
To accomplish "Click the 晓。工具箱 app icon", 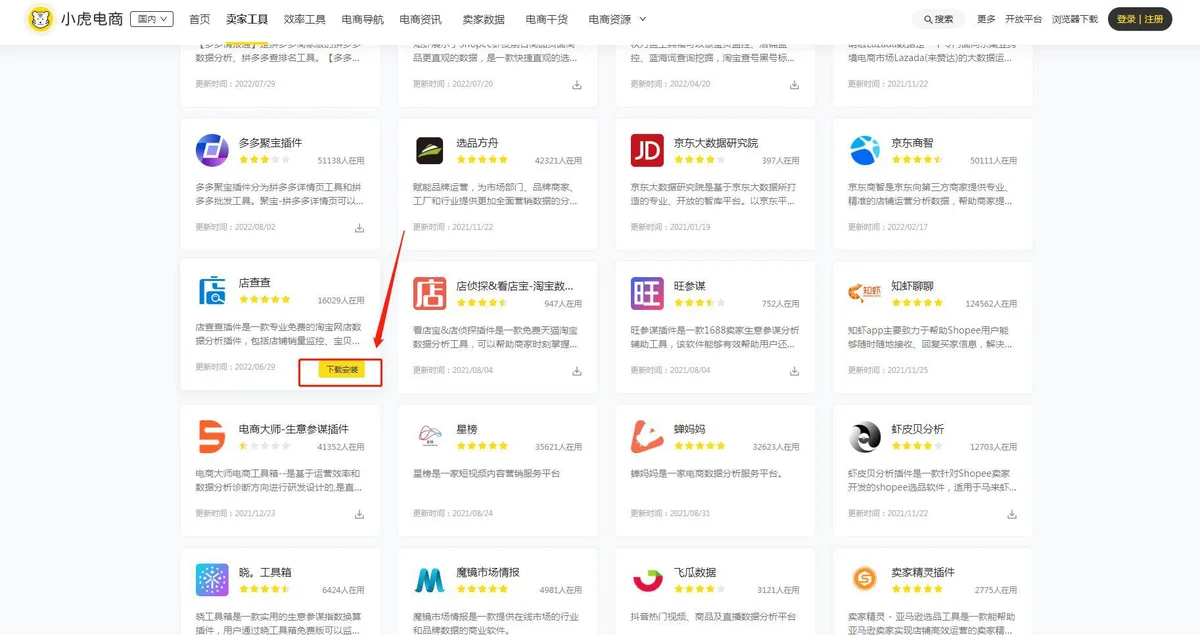I will pyautogui.click(x=212, y=579).
